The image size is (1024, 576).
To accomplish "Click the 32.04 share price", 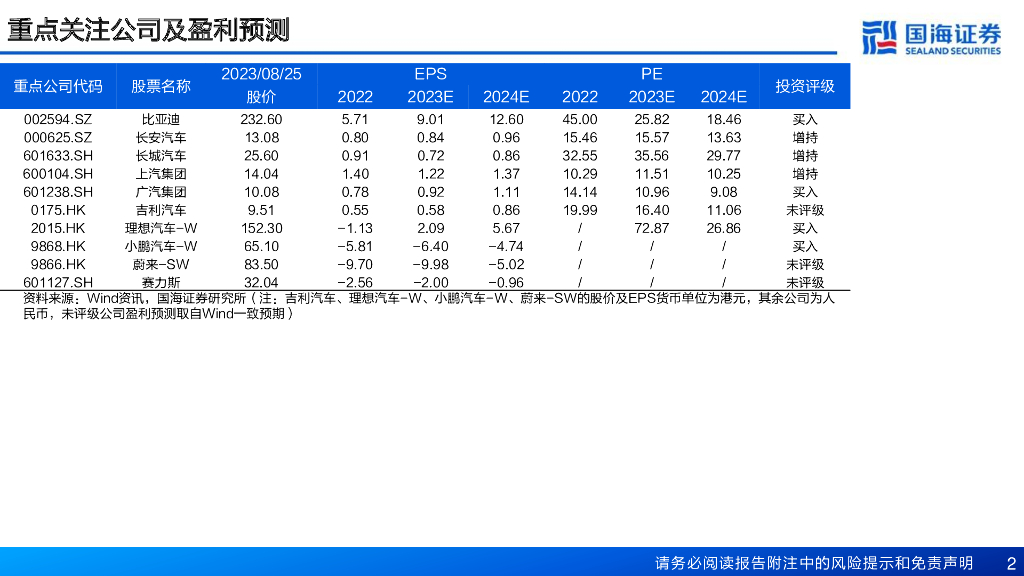I will (x=261, y=283).
